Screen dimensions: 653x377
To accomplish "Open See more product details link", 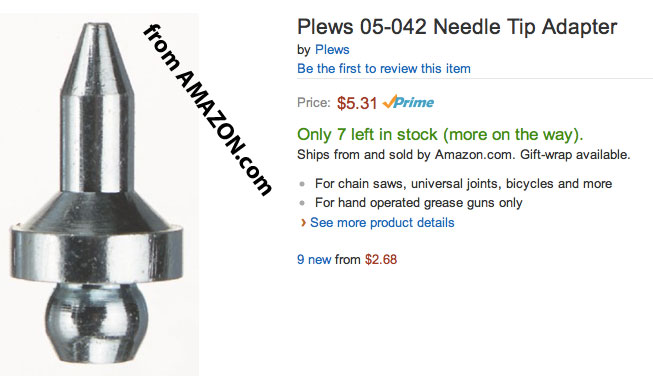I will (x=382, y=222).
